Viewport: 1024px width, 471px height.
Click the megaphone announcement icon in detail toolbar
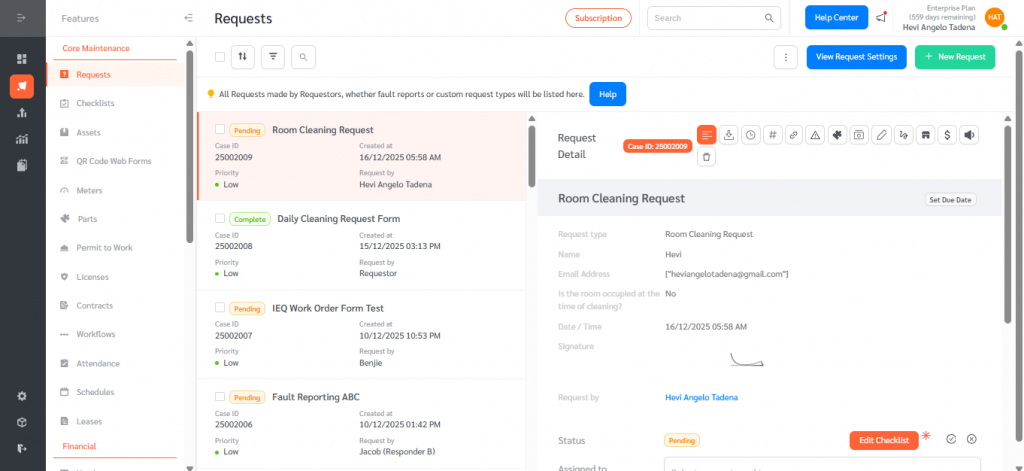click(968, 135)
